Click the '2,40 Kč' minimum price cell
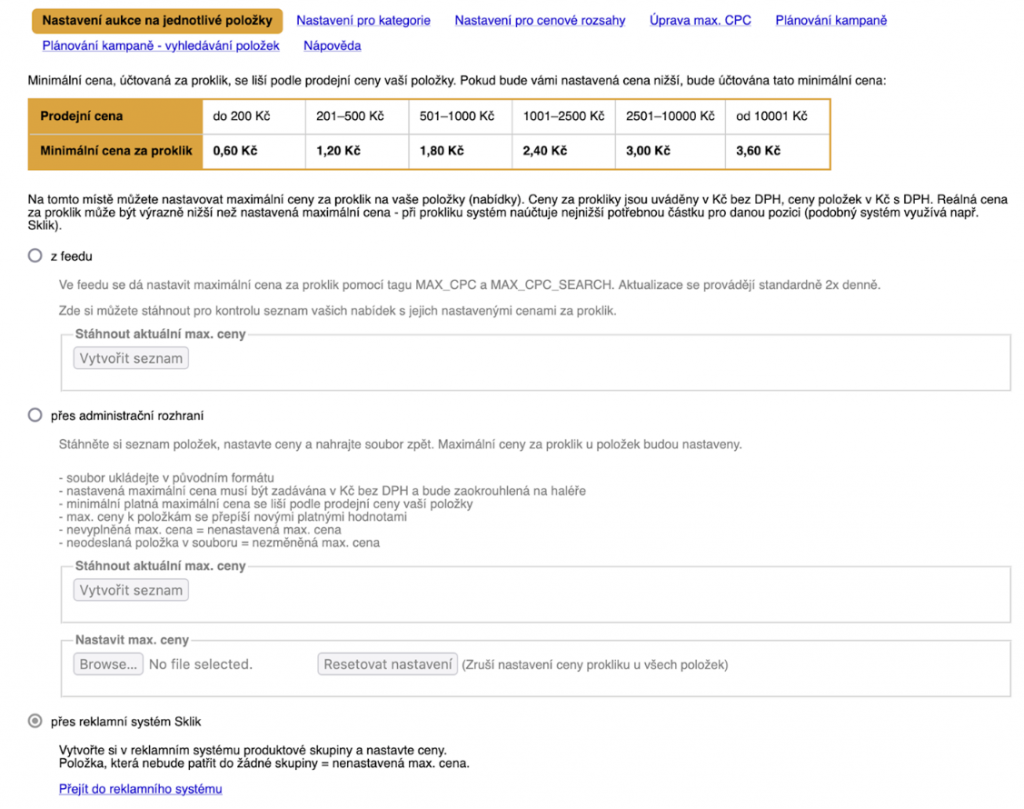Viewport: 1024px width, 809px height. pyautogui.click(x=564, y=151)
